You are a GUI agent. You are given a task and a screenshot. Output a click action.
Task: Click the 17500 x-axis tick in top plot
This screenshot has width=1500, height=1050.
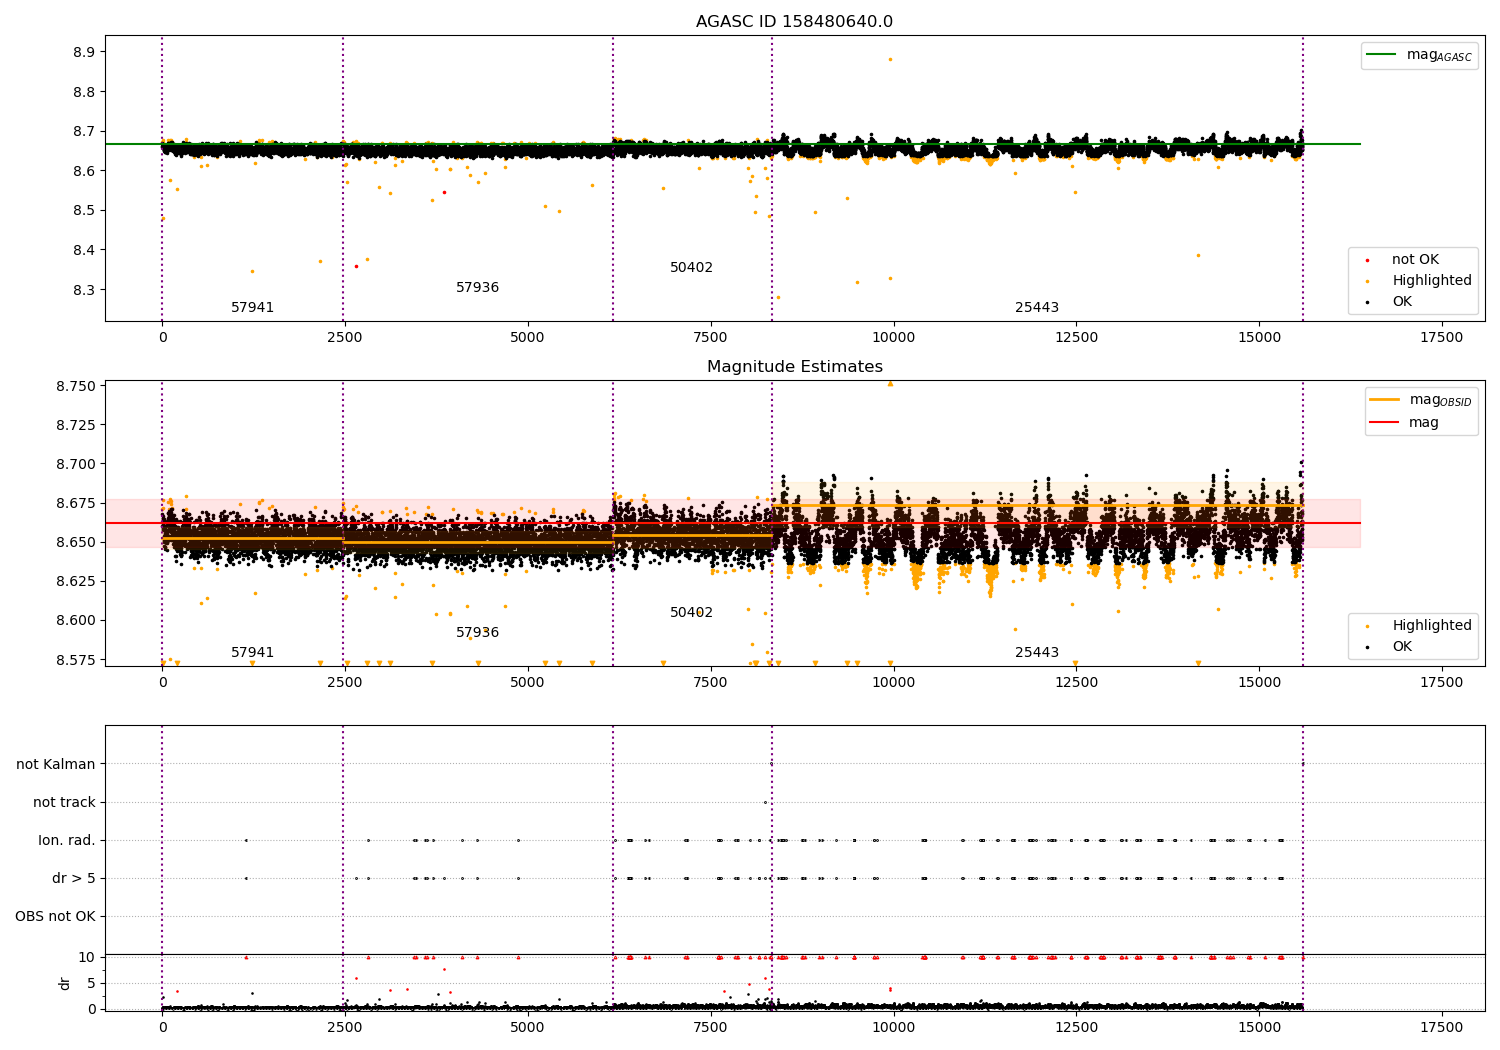pyautogui.click(x=1441, y=338)
